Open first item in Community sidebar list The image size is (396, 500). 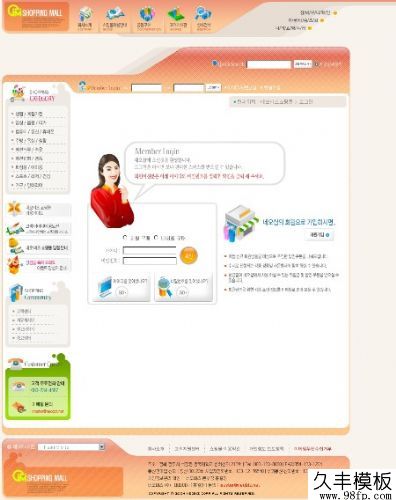(x=24, y=311)
